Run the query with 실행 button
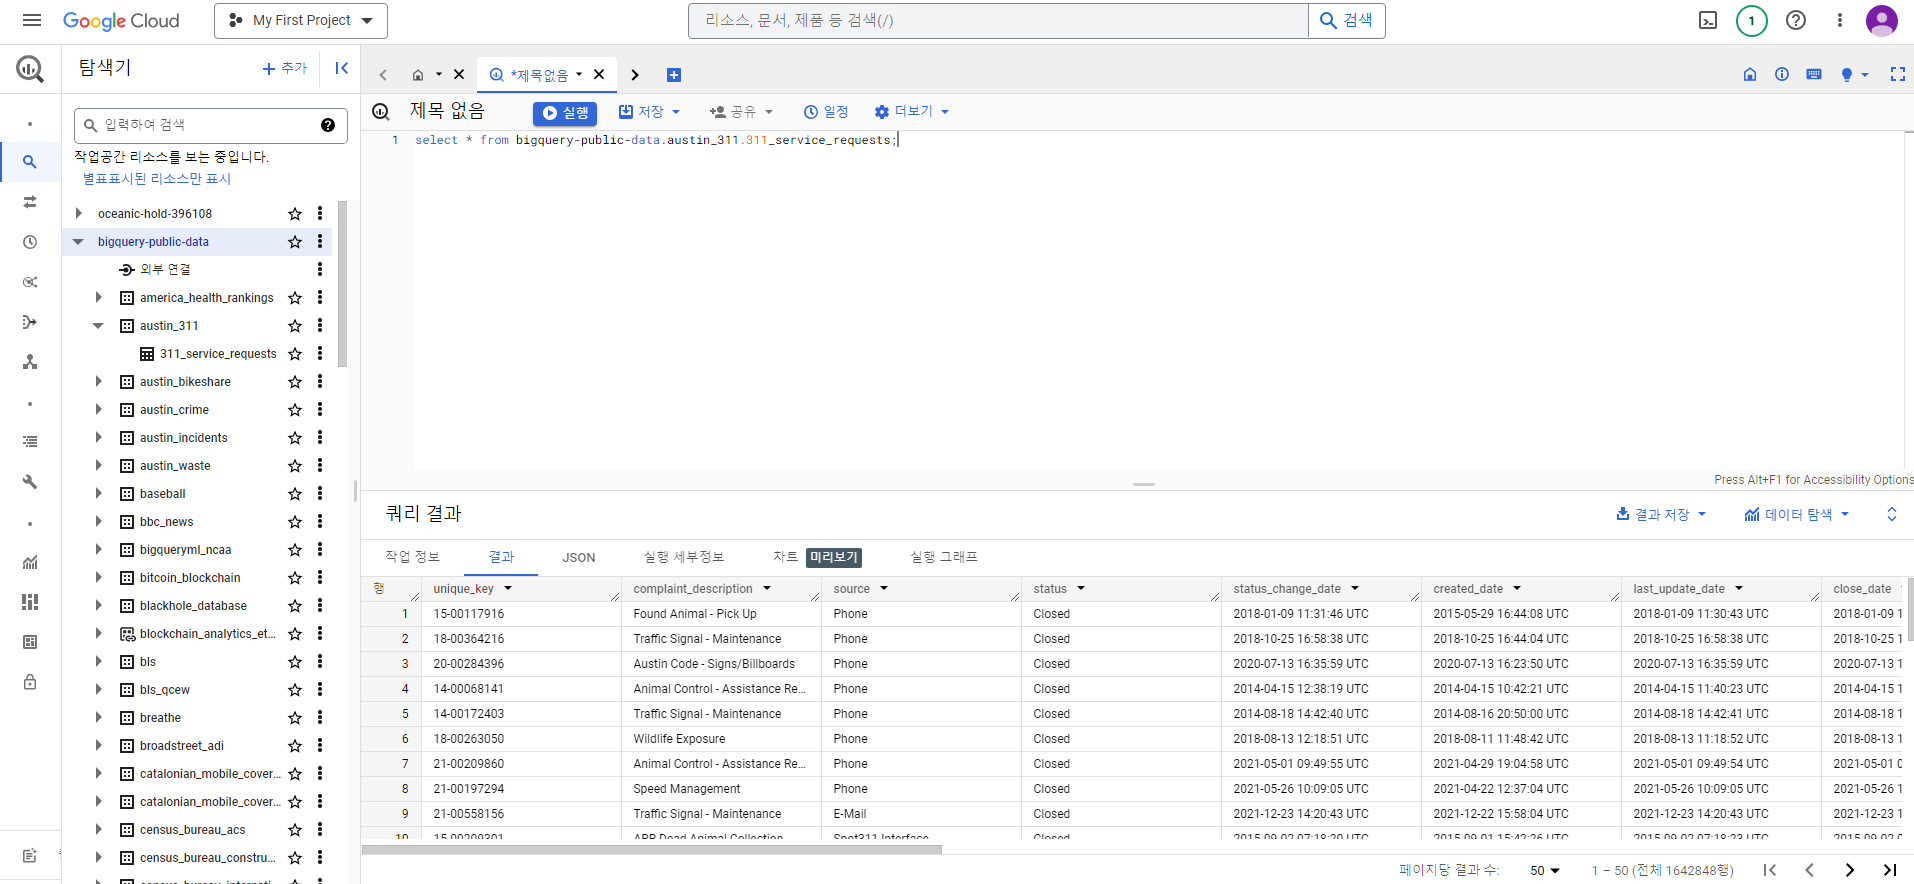Screen dimensions: 1914x884 click(565, 113)
